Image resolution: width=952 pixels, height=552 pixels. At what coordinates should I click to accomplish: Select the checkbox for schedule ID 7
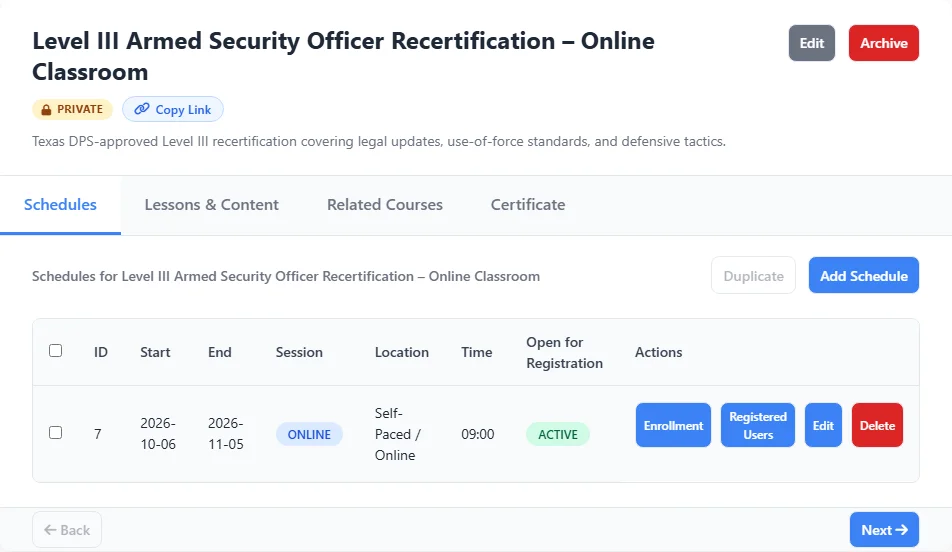pos(55,432)
